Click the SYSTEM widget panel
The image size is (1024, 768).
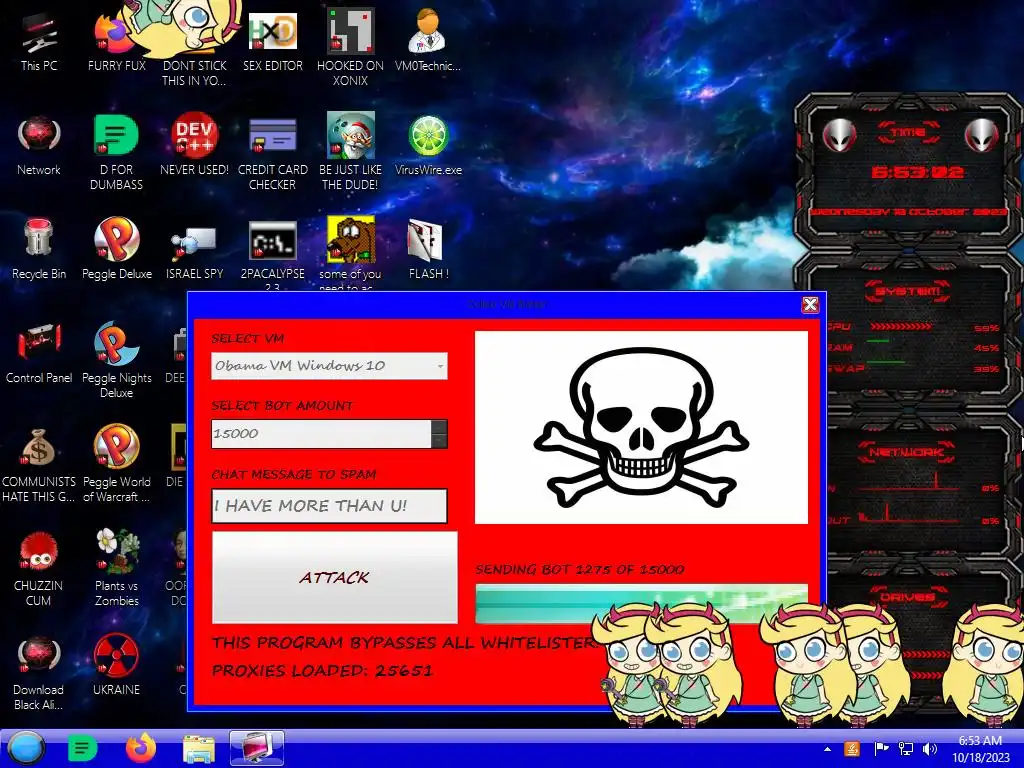click(914, 330)
